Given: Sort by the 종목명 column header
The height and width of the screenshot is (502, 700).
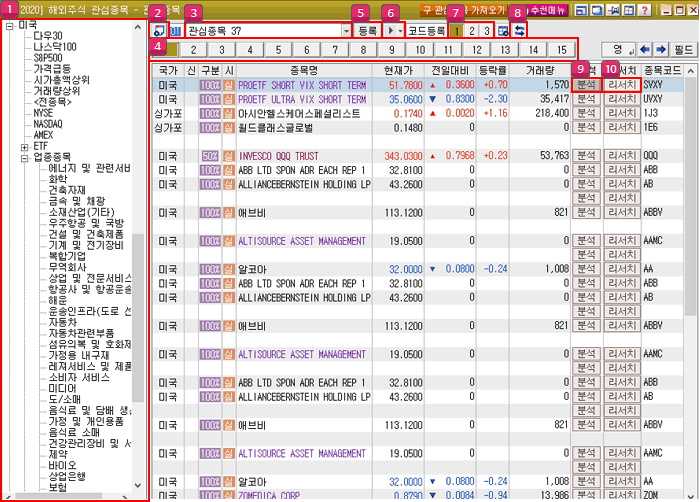Looking at the screenshot, I should coord(304,71).
